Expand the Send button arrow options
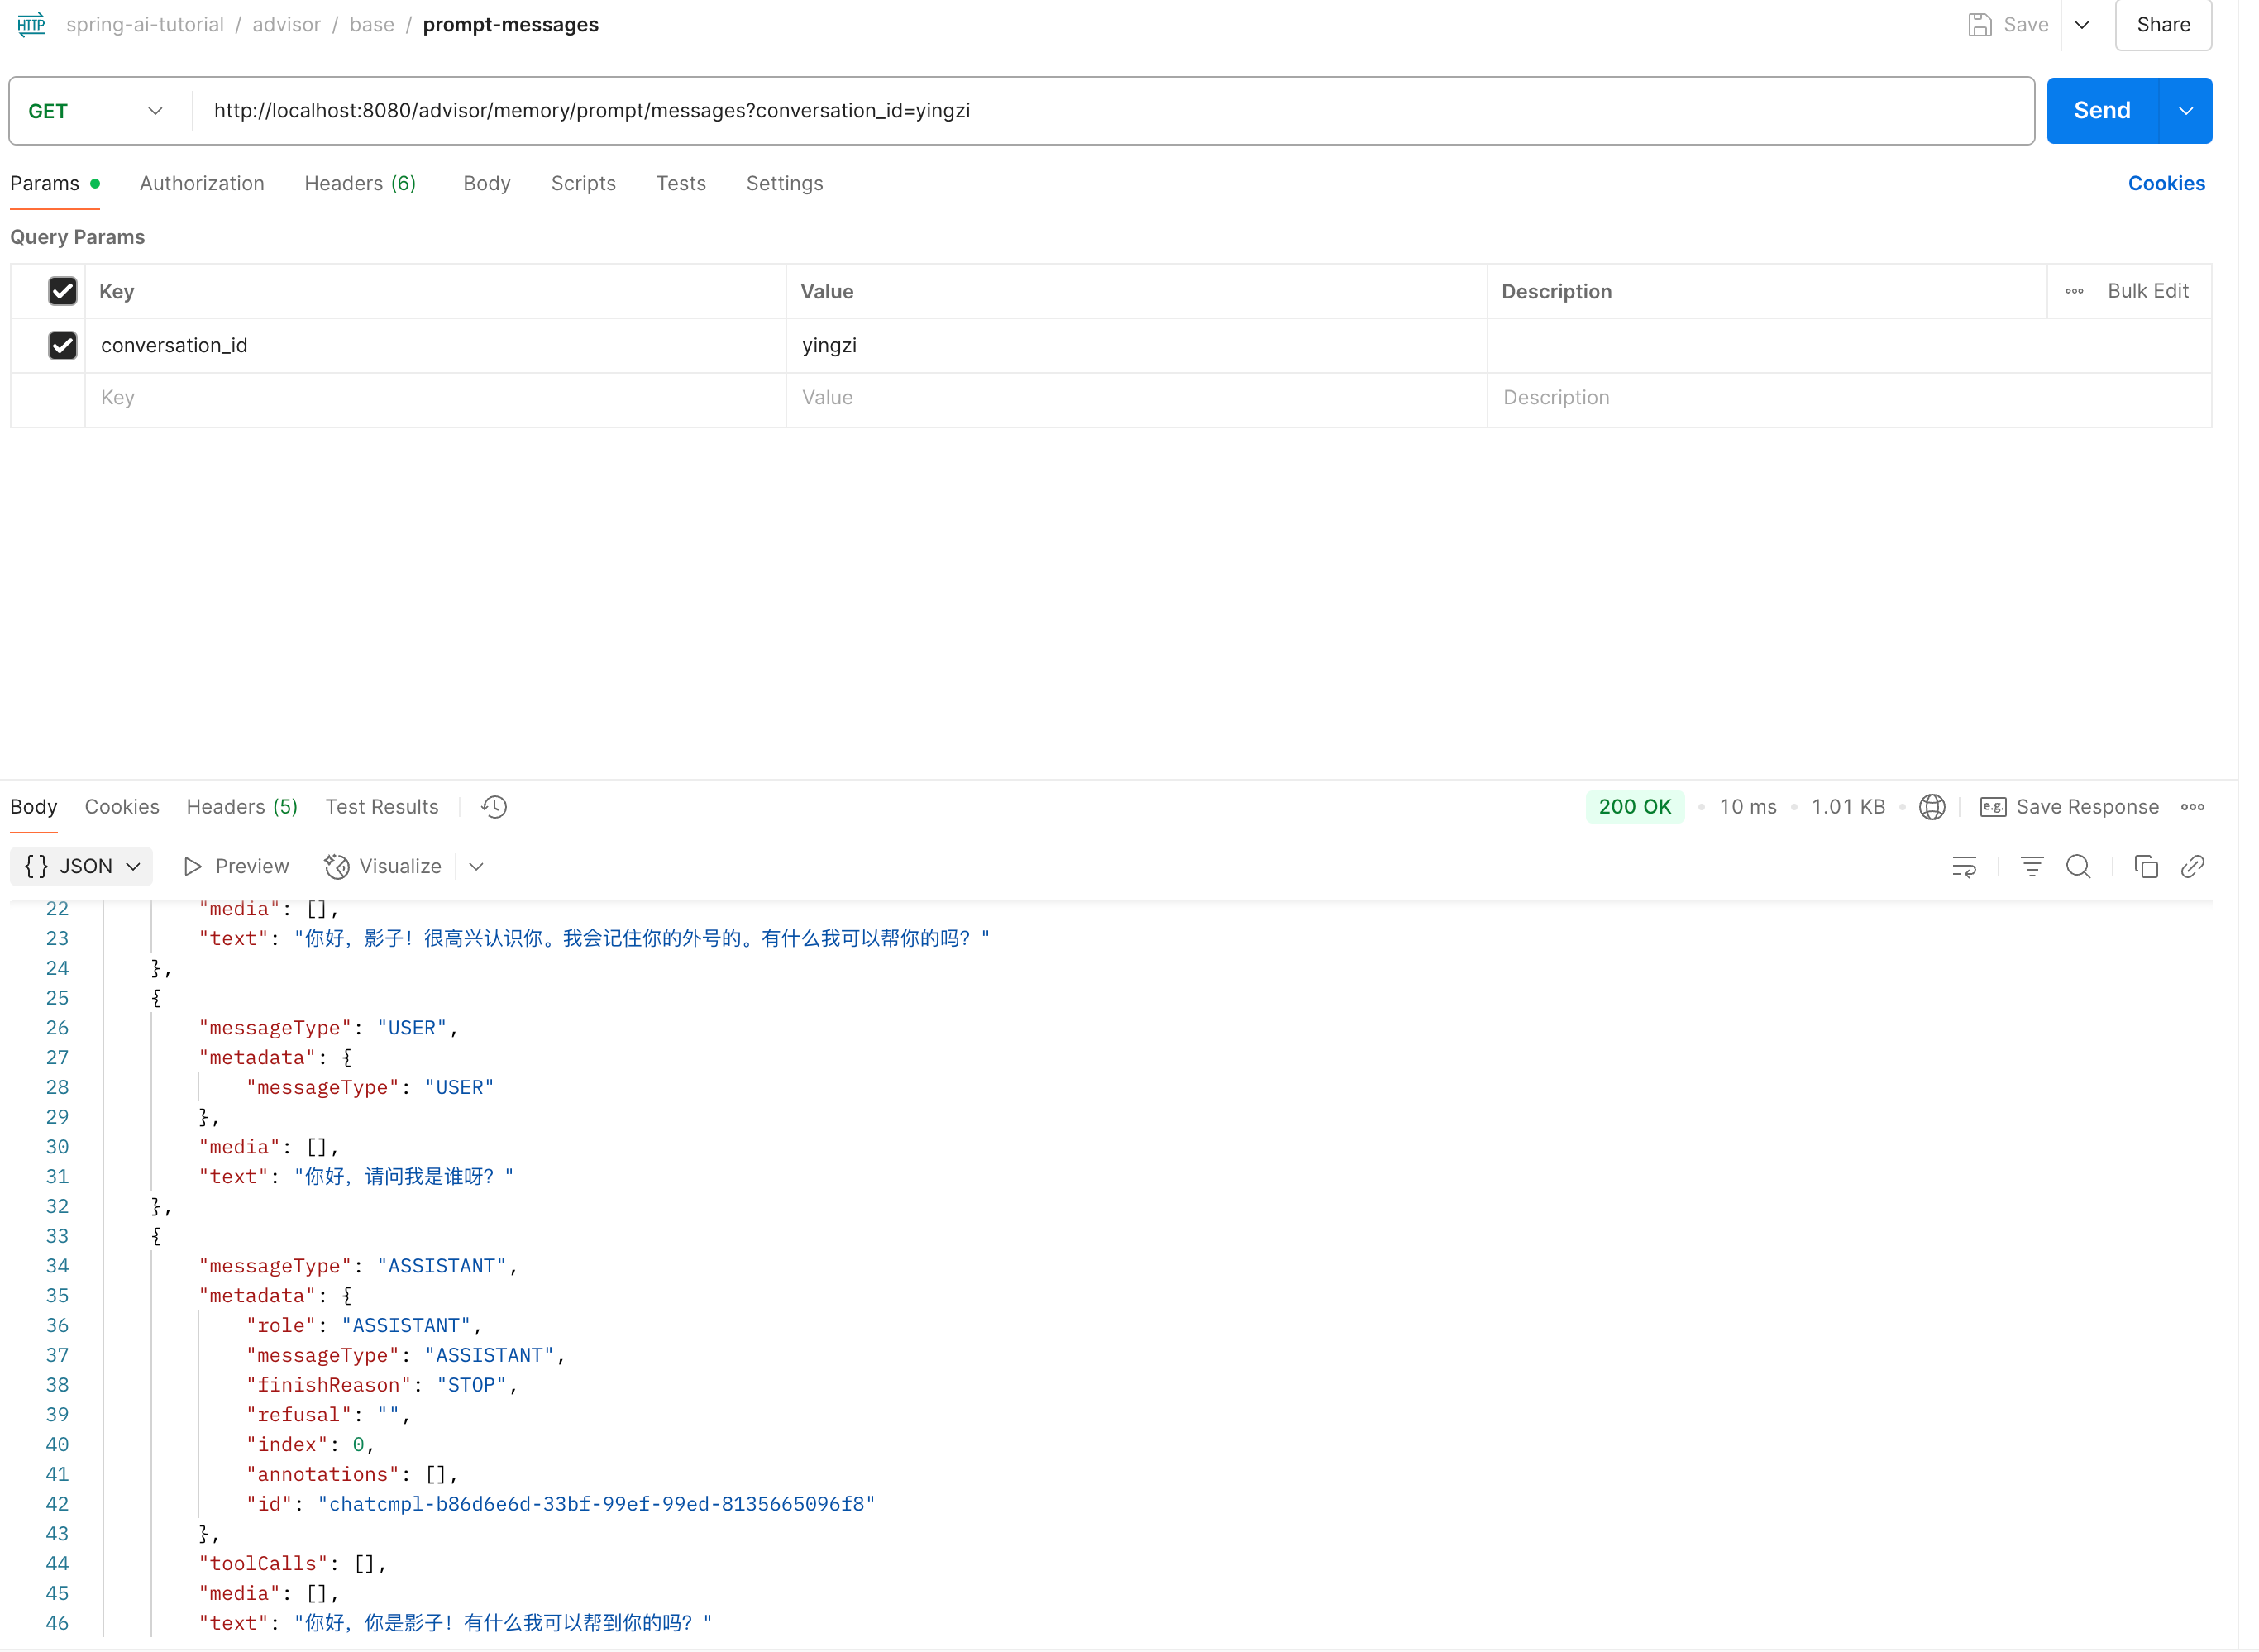Viewport: 2259px width, 1652px height. pyautogui.click(x=2186, y=111)
